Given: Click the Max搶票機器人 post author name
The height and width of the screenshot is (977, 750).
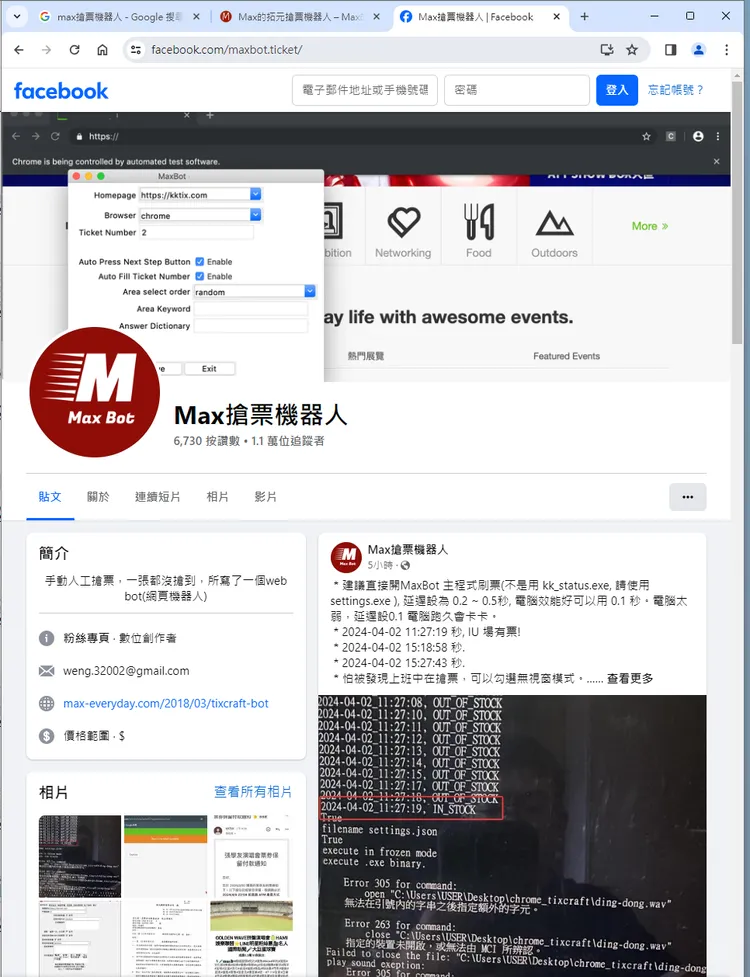Looking at the screenshot, I should pos(407,550).
